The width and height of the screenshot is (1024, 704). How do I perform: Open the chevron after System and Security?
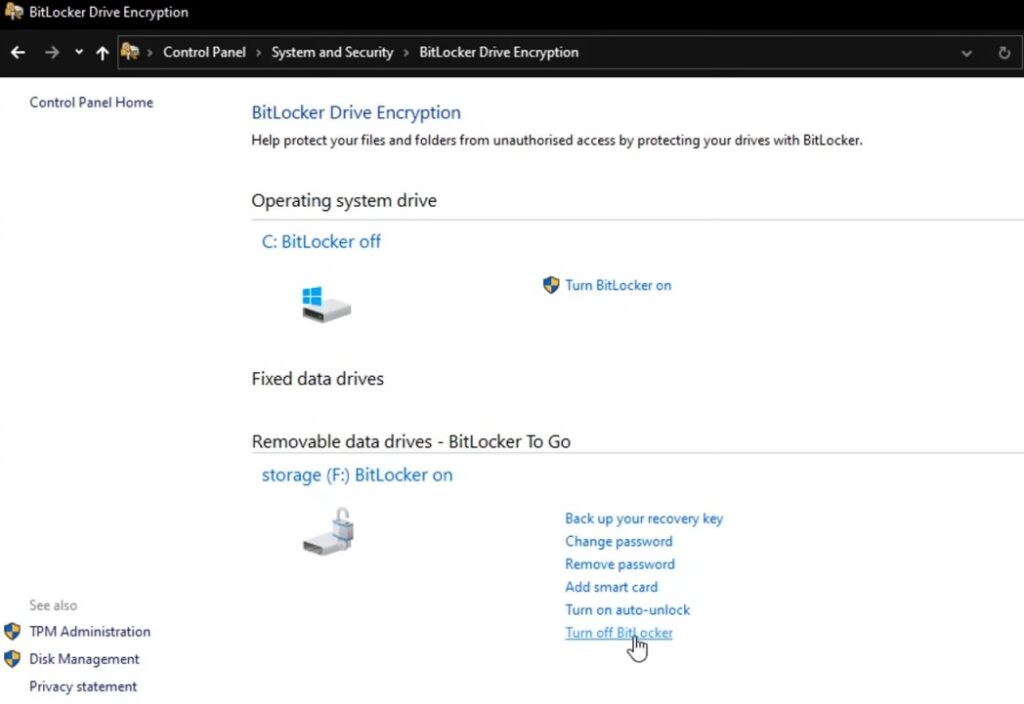point(406,53)
